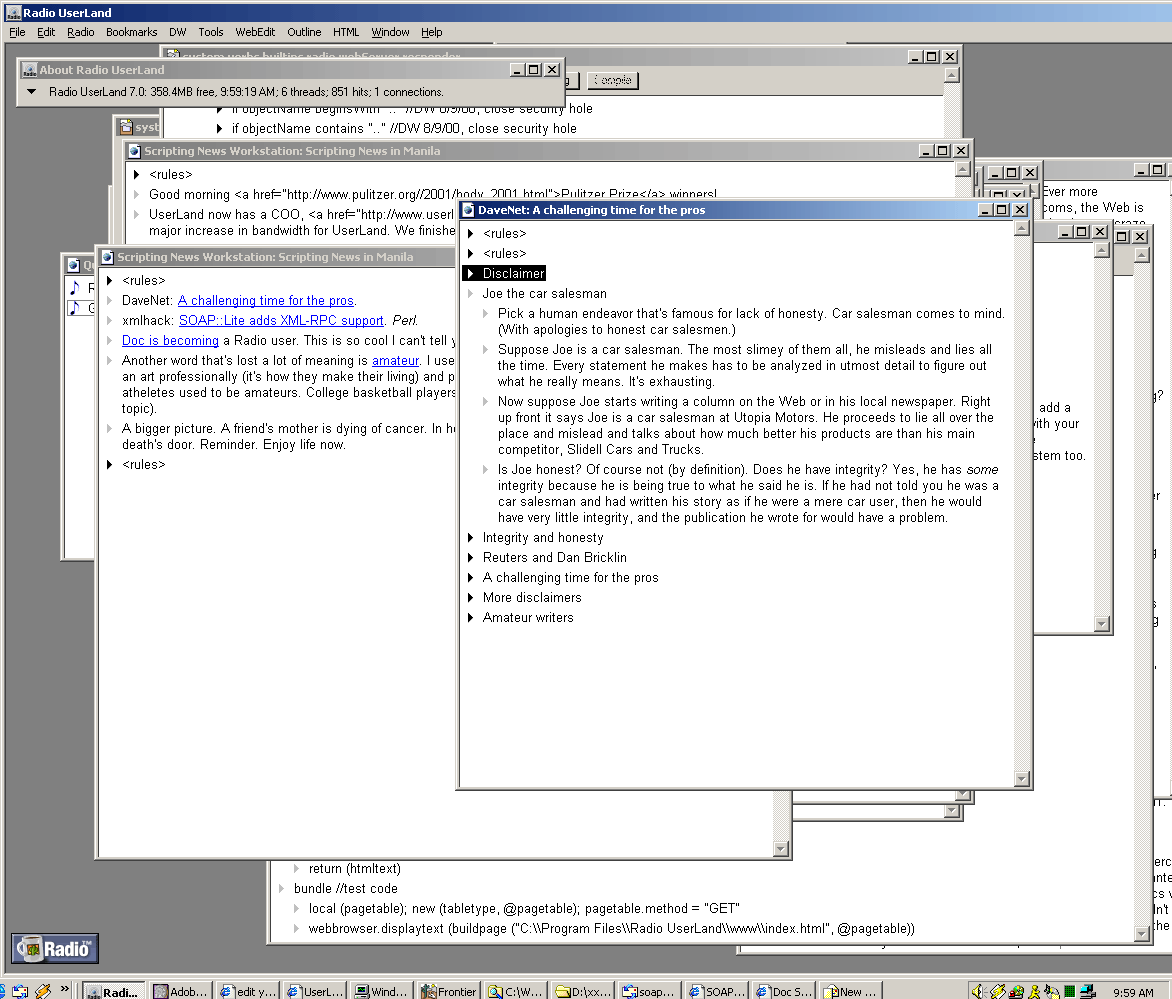
Task: Open the Bookmarks menu
Action: click(131, 32)
